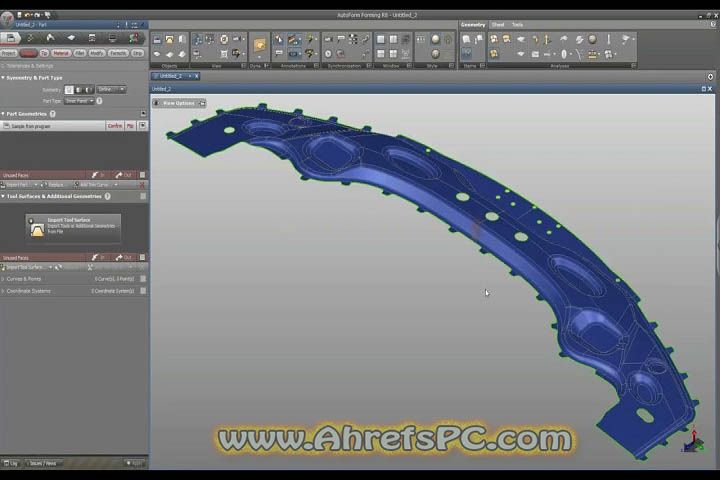Image resolution: width=720 pixels, height=480 pixels.
Task: Click the cursor pointer icon in Annotations group
Action: click(279, 40)
